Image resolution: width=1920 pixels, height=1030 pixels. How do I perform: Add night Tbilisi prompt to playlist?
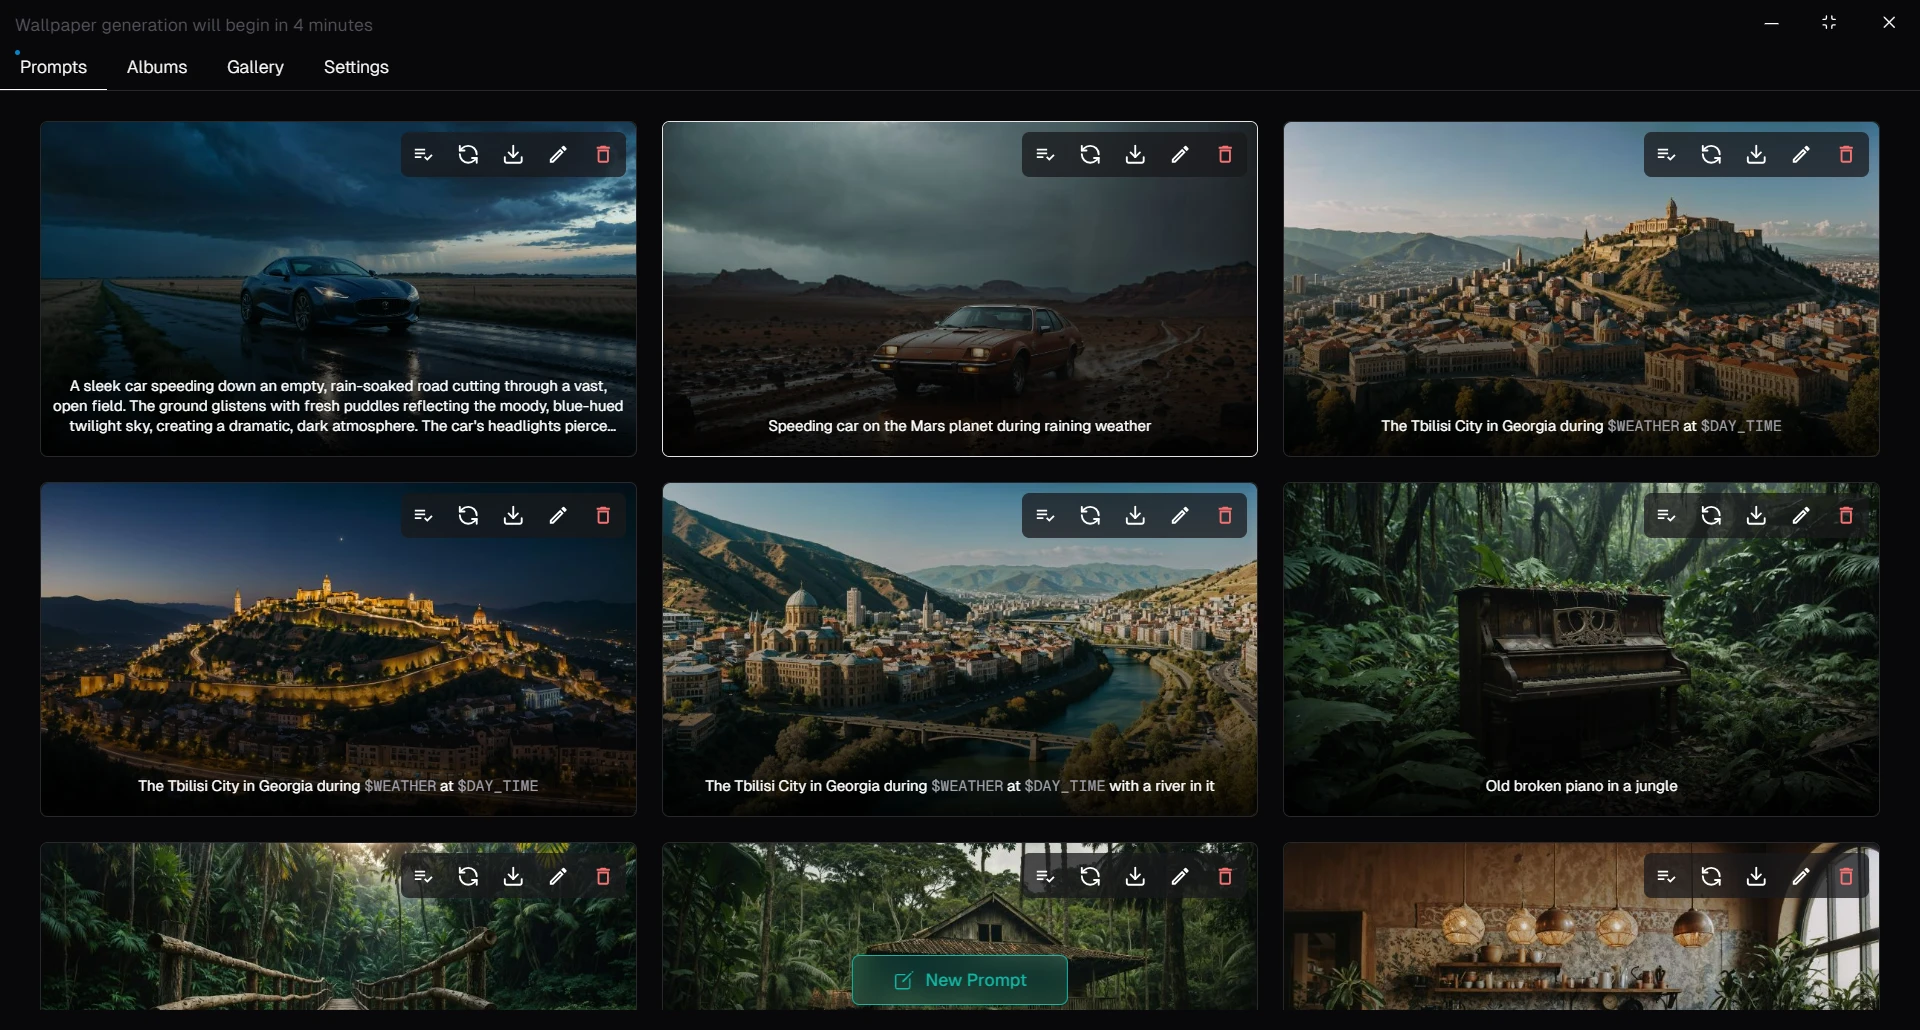click(423, 516)
